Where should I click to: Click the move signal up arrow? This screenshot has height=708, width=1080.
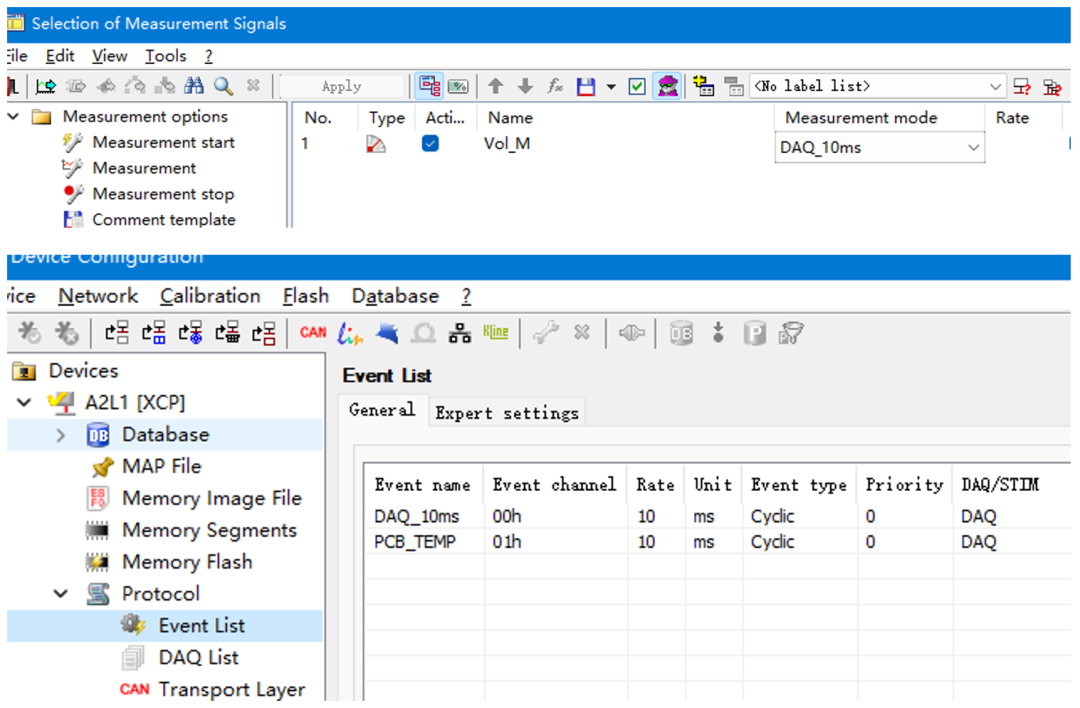(496, 87)
